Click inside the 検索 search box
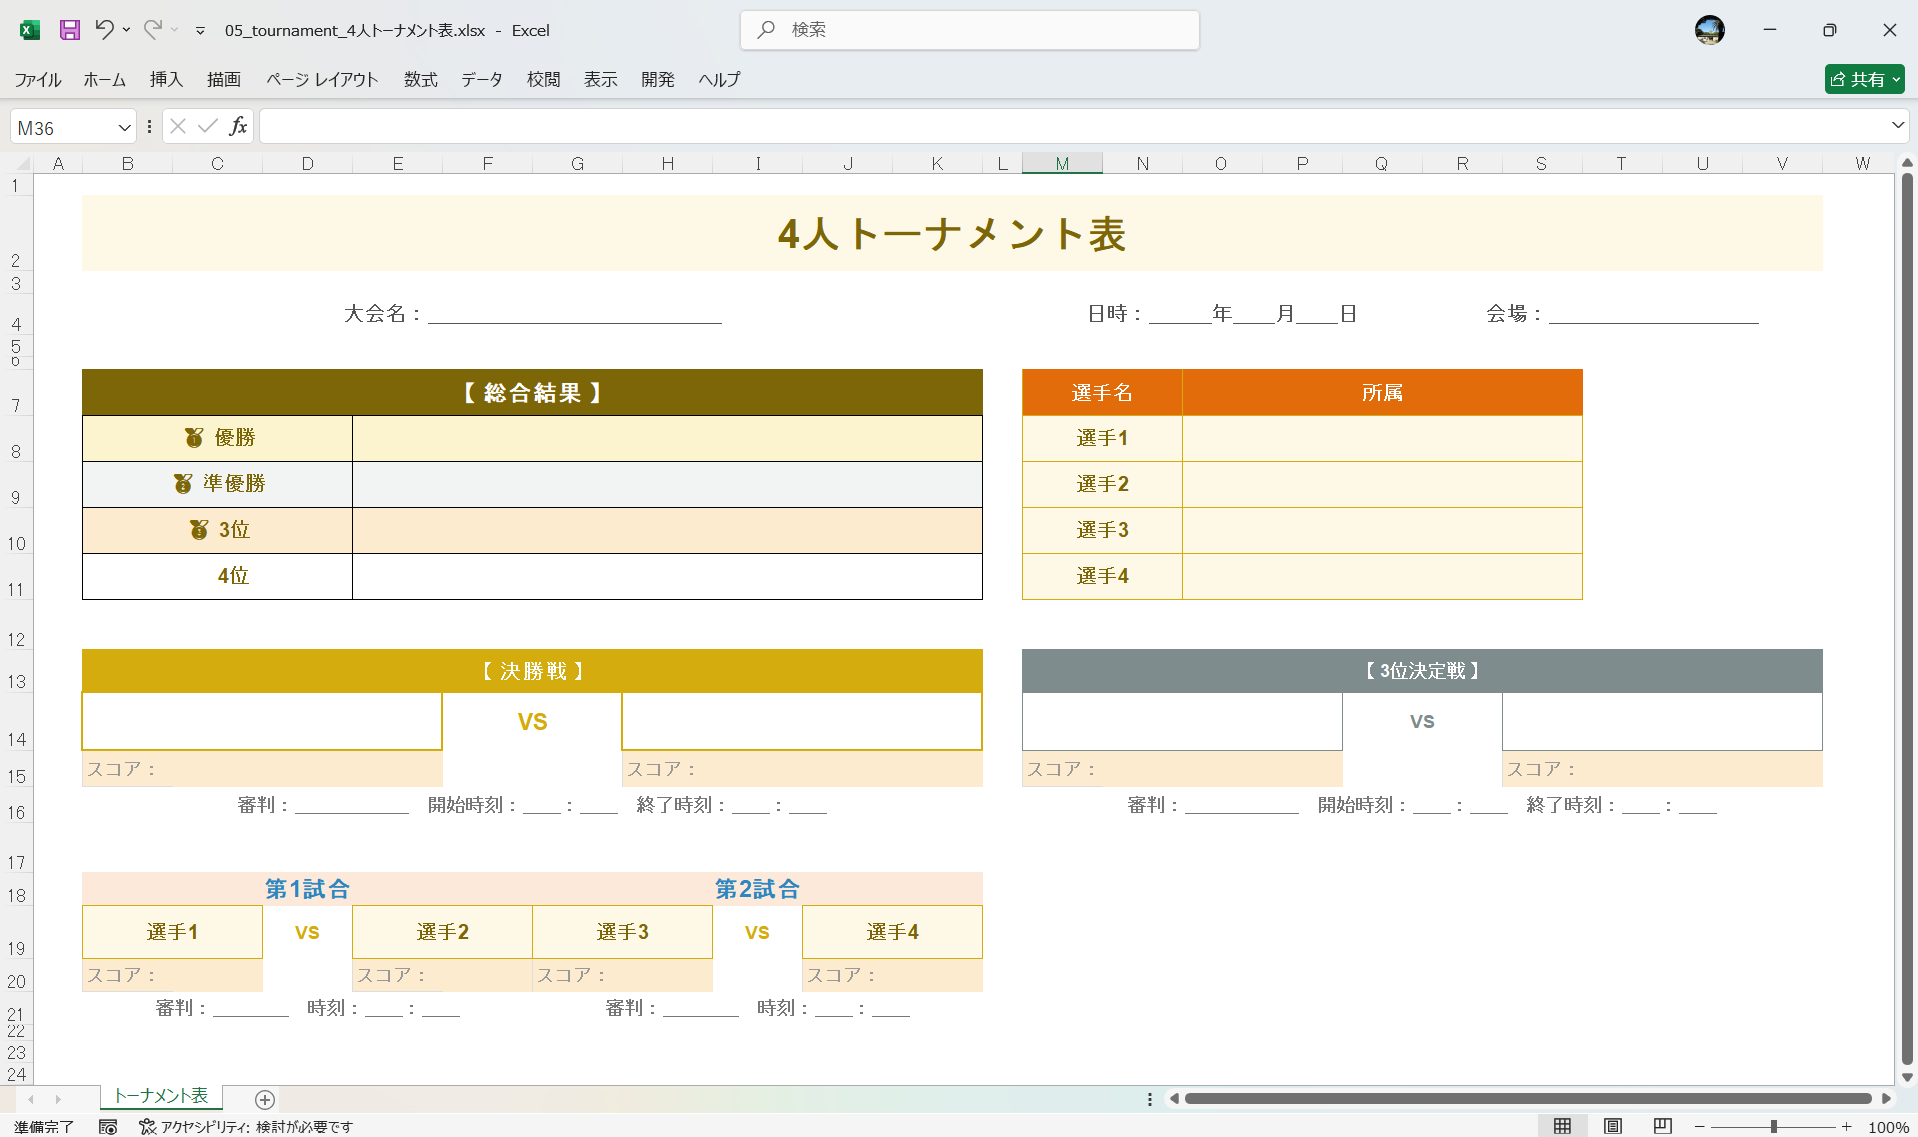 (968, 30)
